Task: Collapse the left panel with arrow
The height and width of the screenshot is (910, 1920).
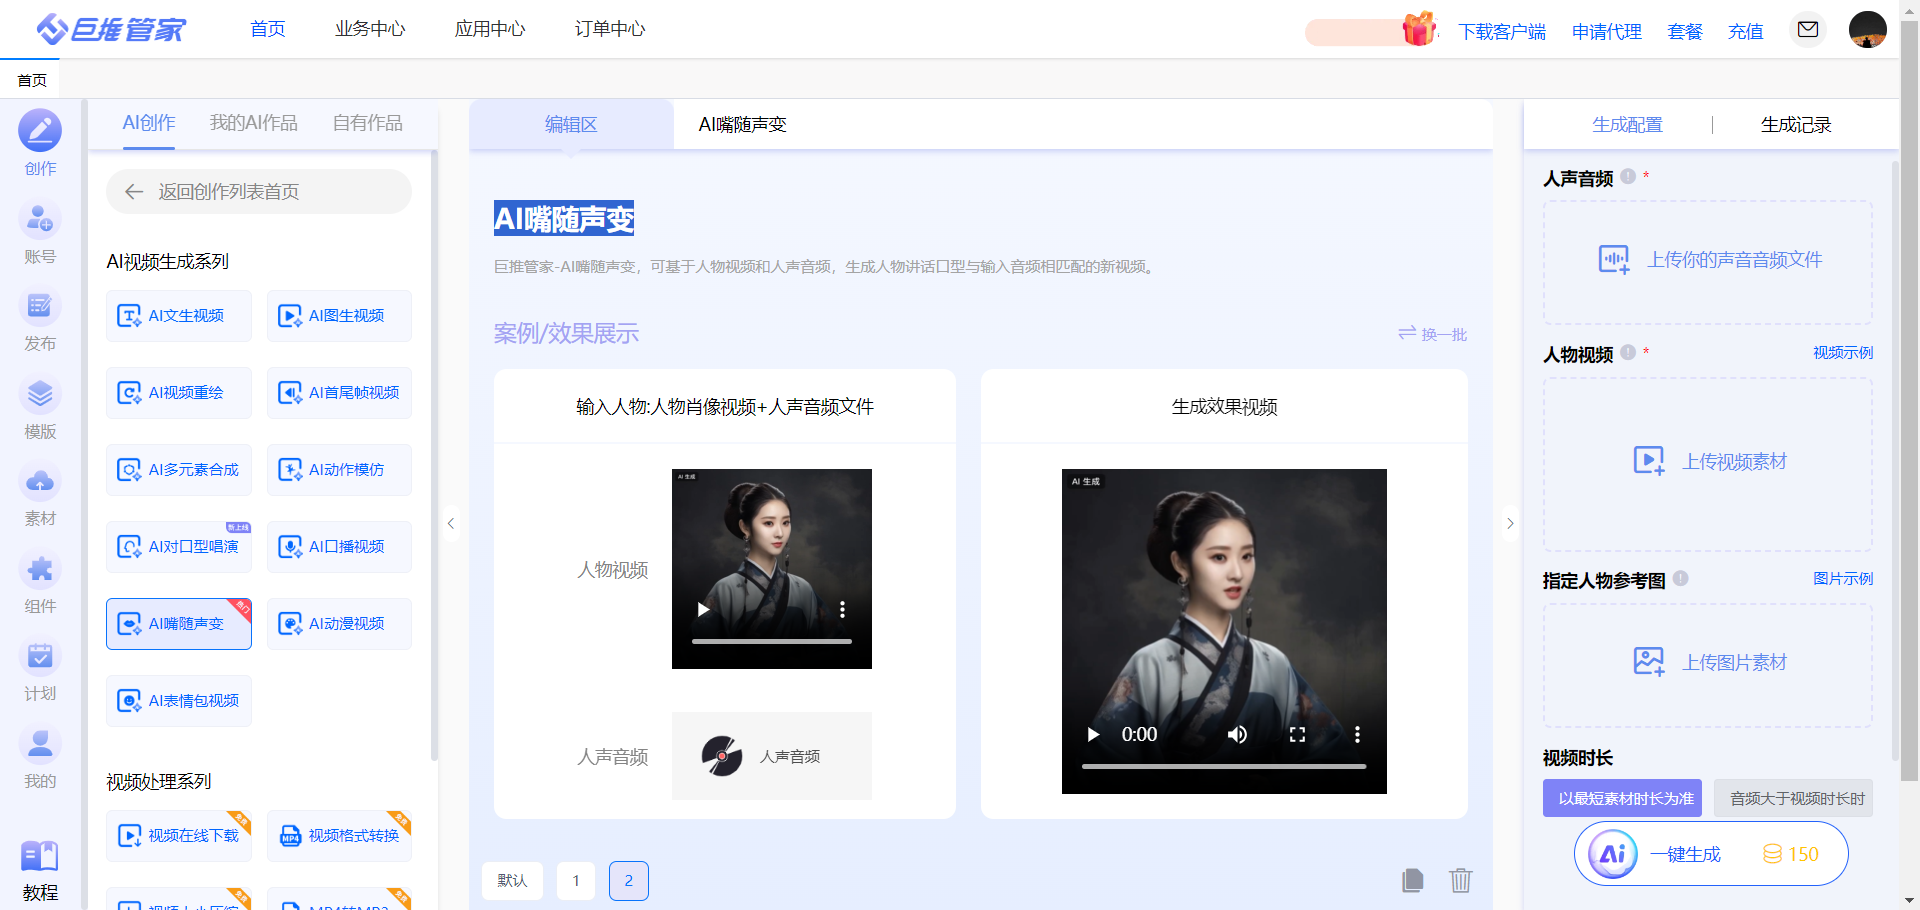Action: (451, 523)
